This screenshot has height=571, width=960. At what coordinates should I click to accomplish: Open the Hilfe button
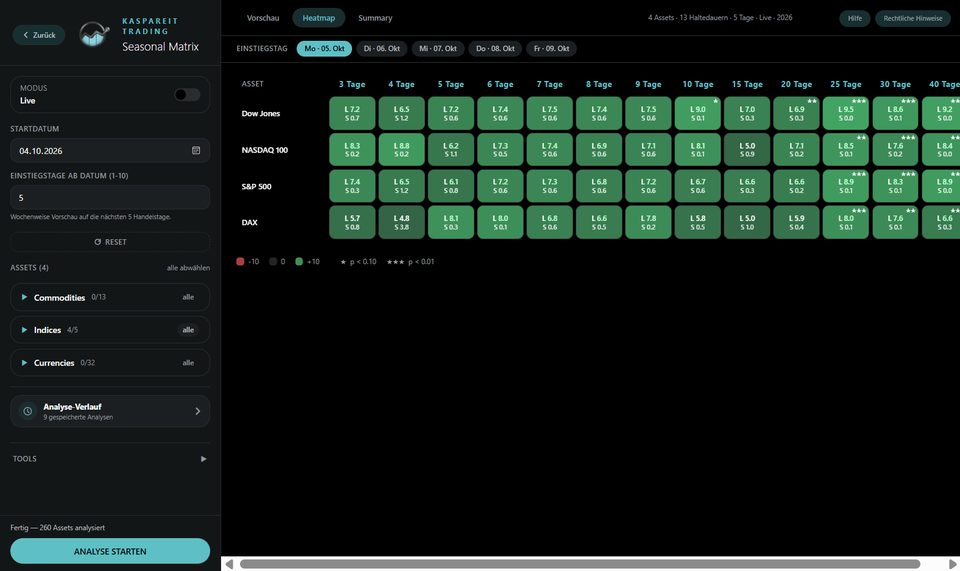(x=855, y=18)
